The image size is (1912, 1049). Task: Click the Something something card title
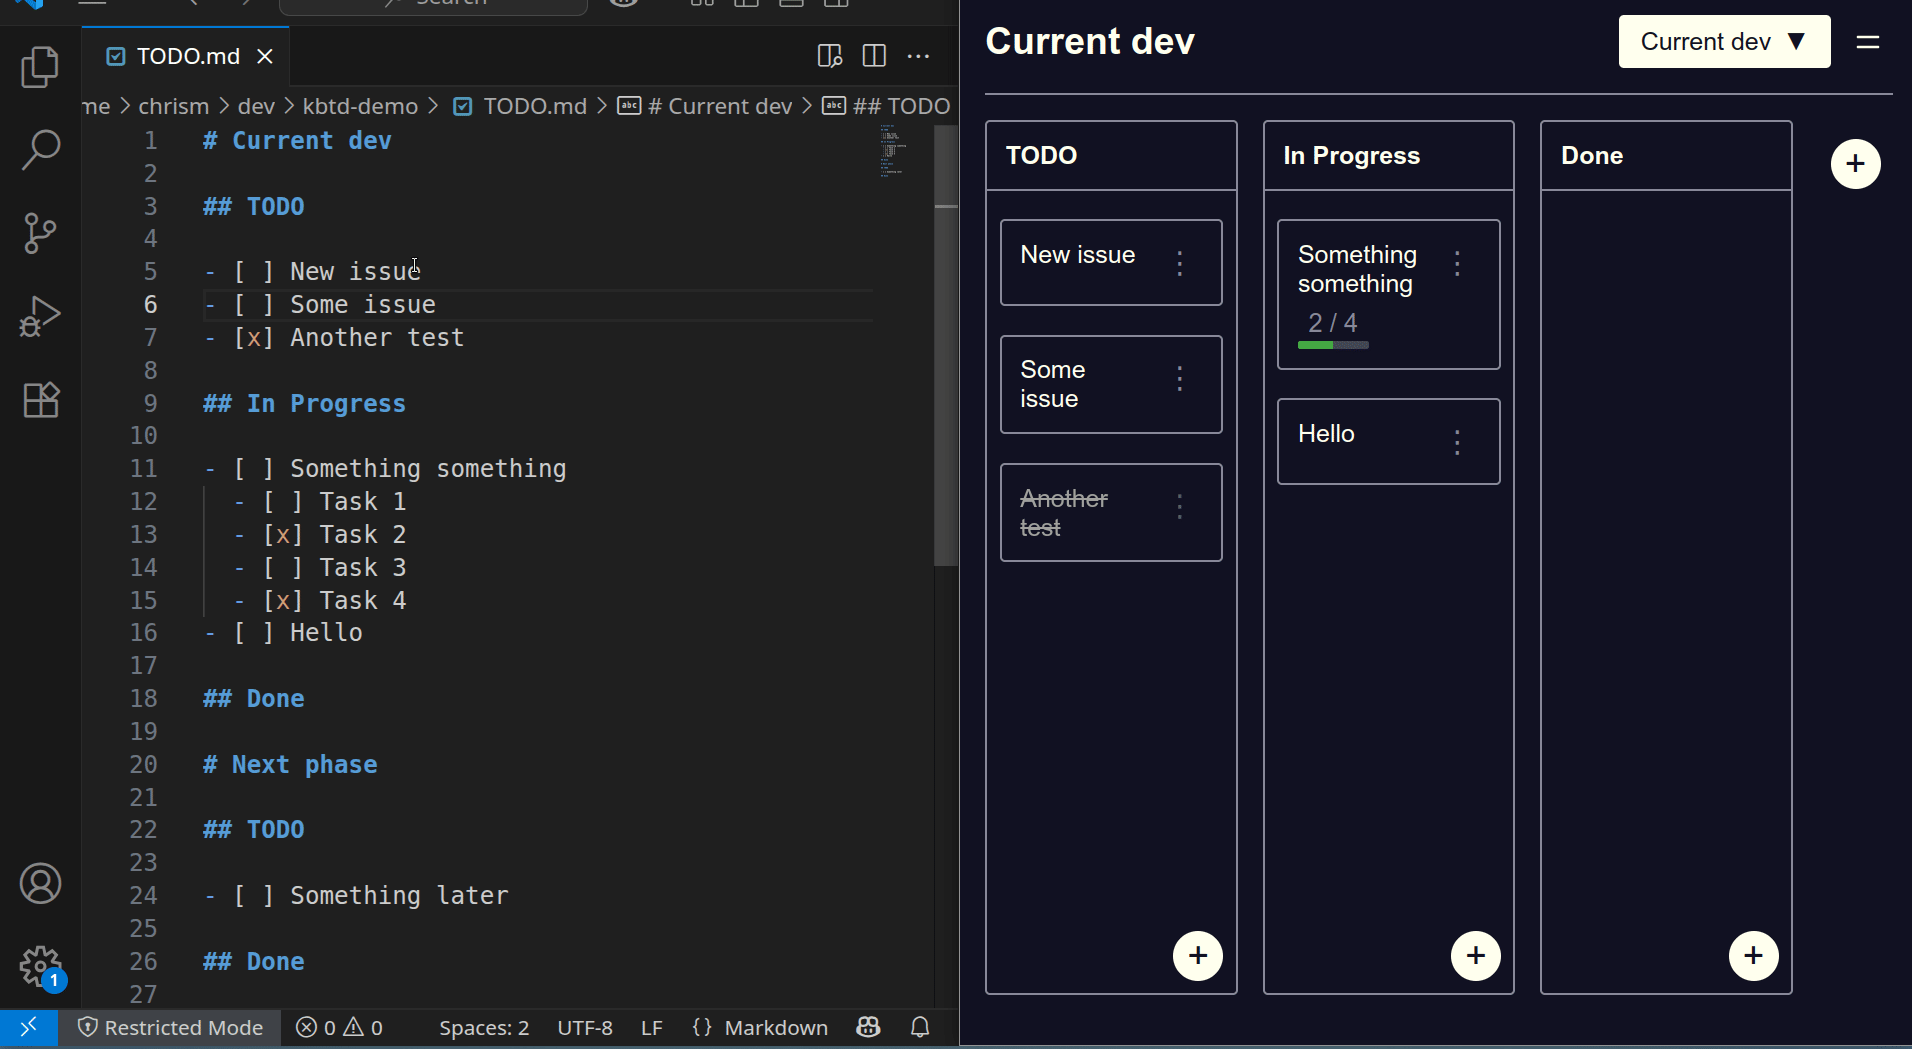tap(1357, 269)
